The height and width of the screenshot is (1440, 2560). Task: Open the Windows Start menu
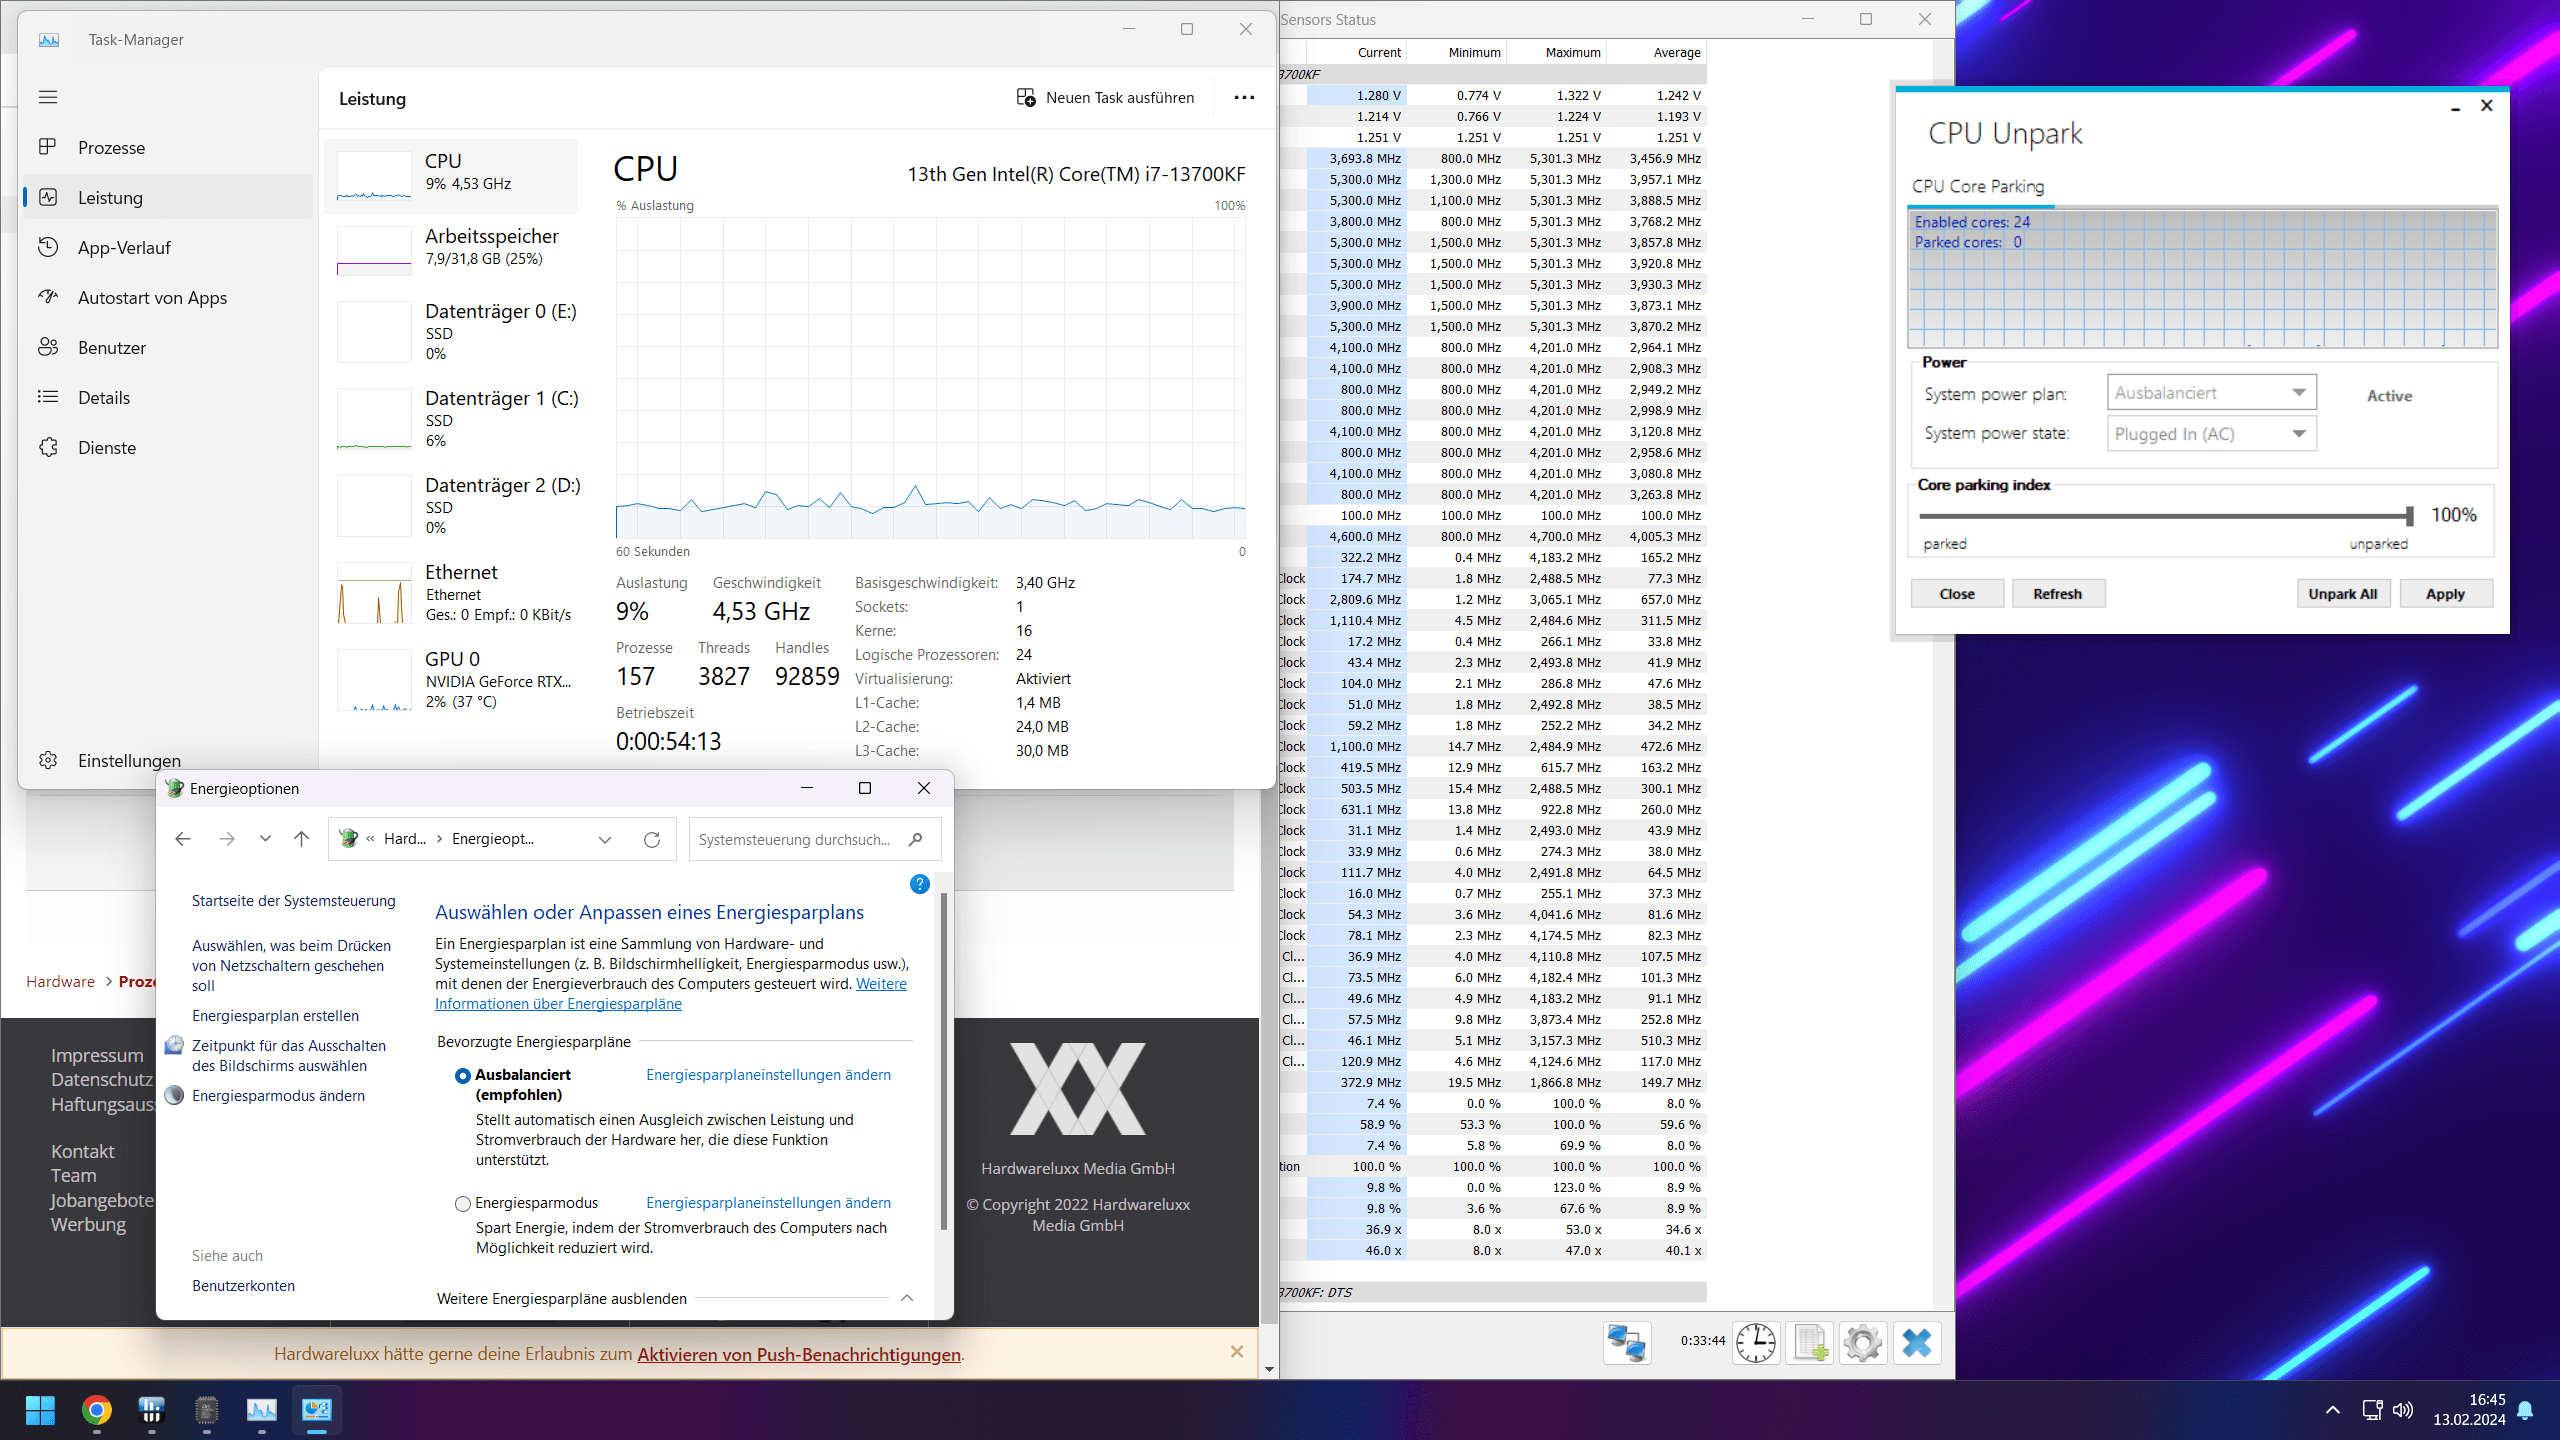[41, 1410]
